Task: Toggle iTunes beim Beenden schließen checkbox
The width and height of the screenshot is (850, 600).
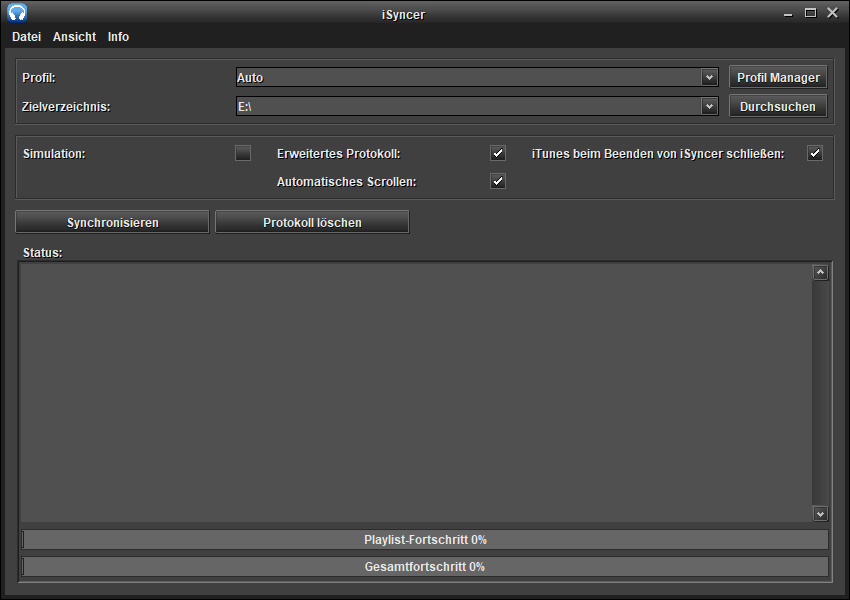Action: [815, 153]
